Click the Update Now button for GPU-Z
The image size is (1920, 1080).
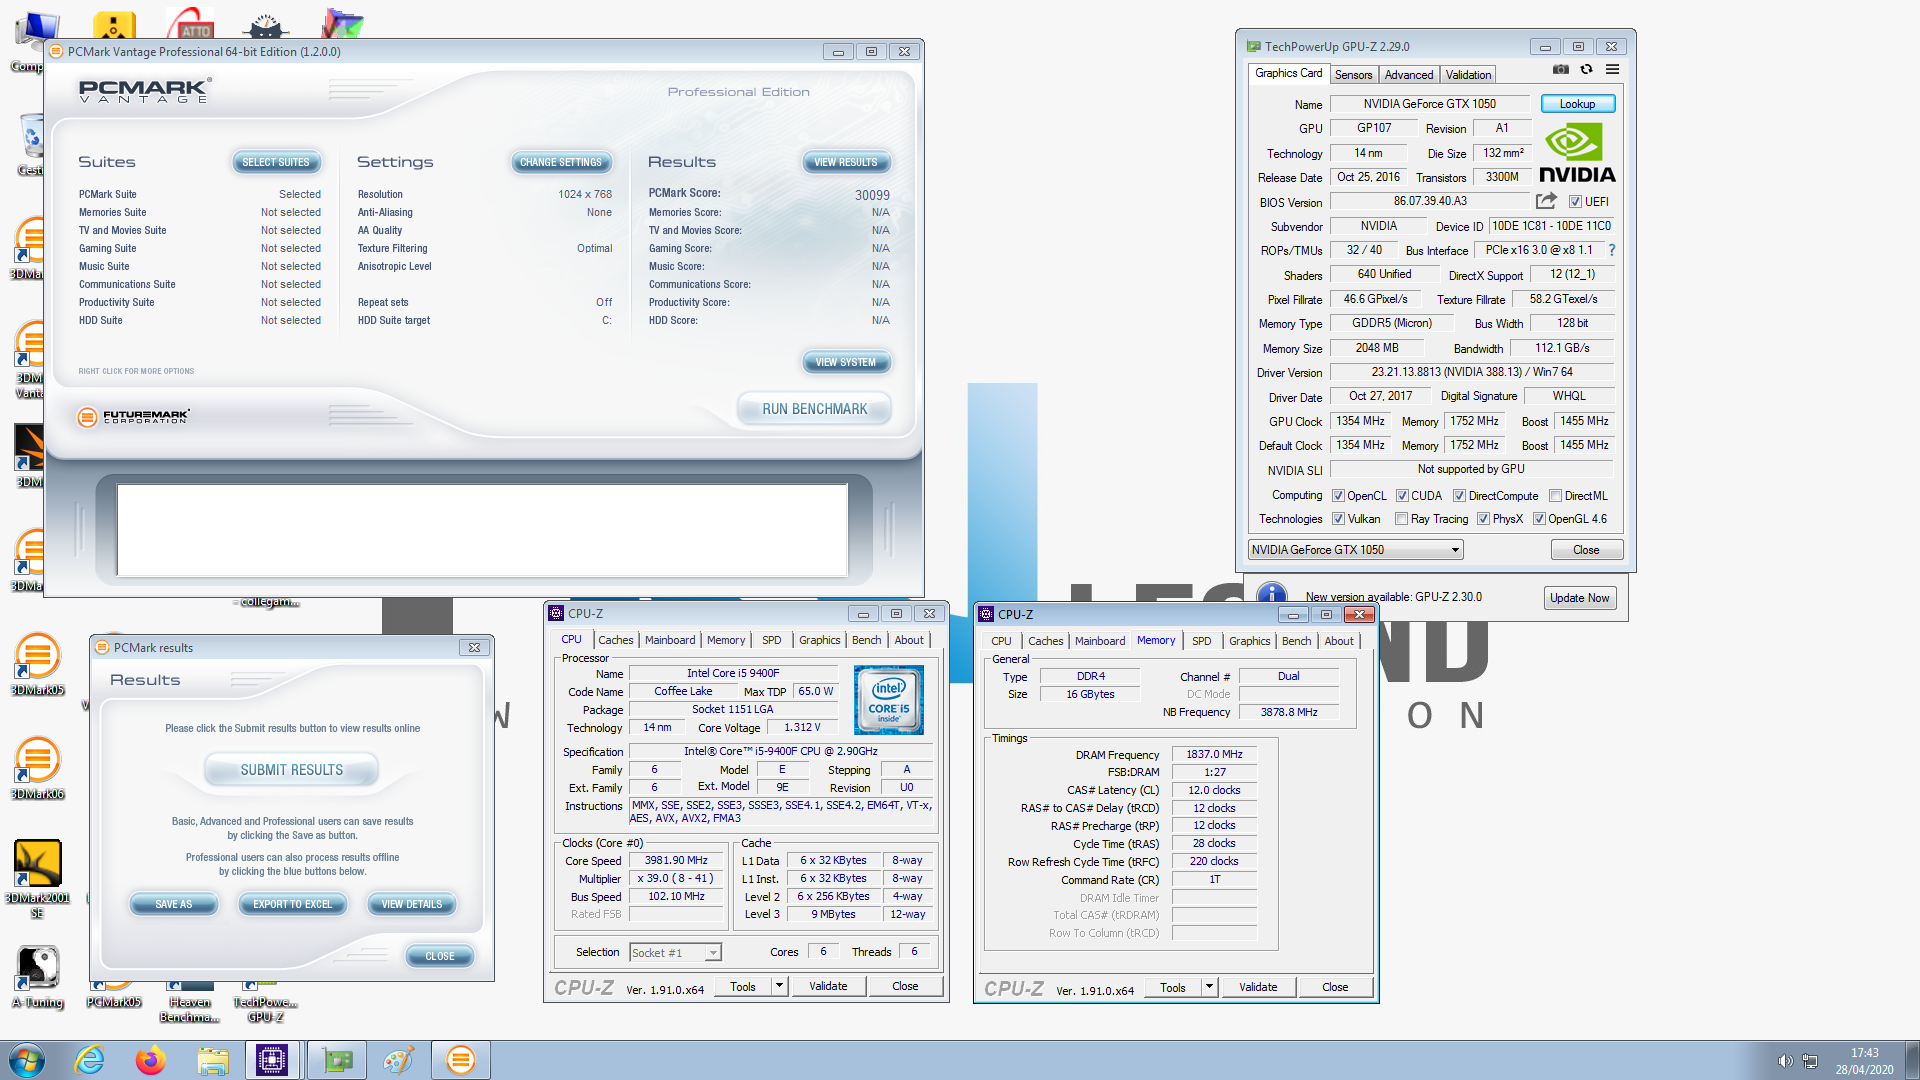pos(1579,598)
